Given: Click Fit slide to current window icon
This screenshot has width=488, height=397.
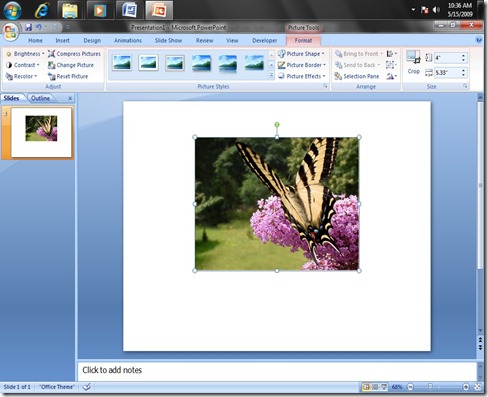Looking at the screenshot, I should pyautogui.click(x=478, y=387).
